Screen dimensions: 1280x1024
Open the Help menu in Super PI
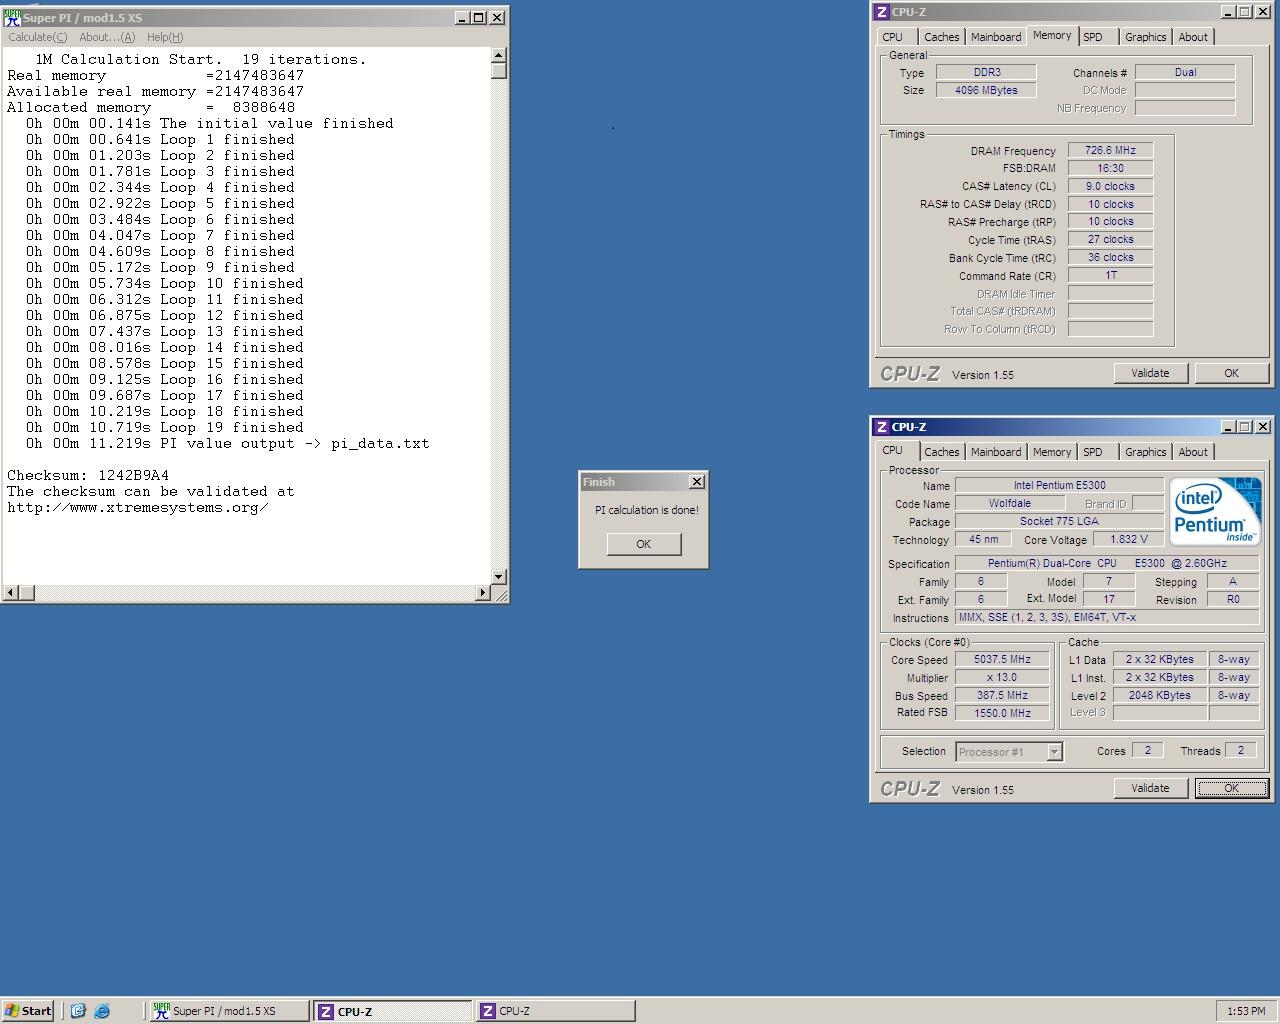[165, 37]
